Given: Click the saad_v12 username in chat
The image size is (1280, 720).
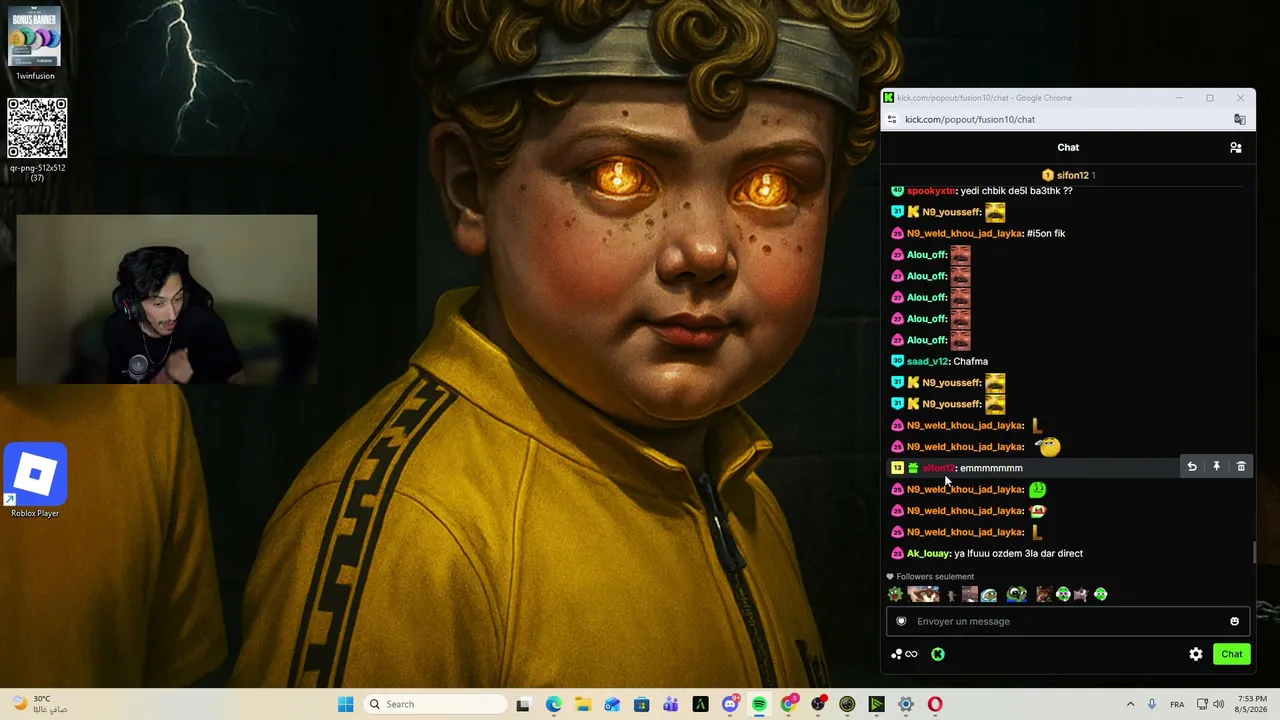Looking at the screenshot, I should coord(928,362).
